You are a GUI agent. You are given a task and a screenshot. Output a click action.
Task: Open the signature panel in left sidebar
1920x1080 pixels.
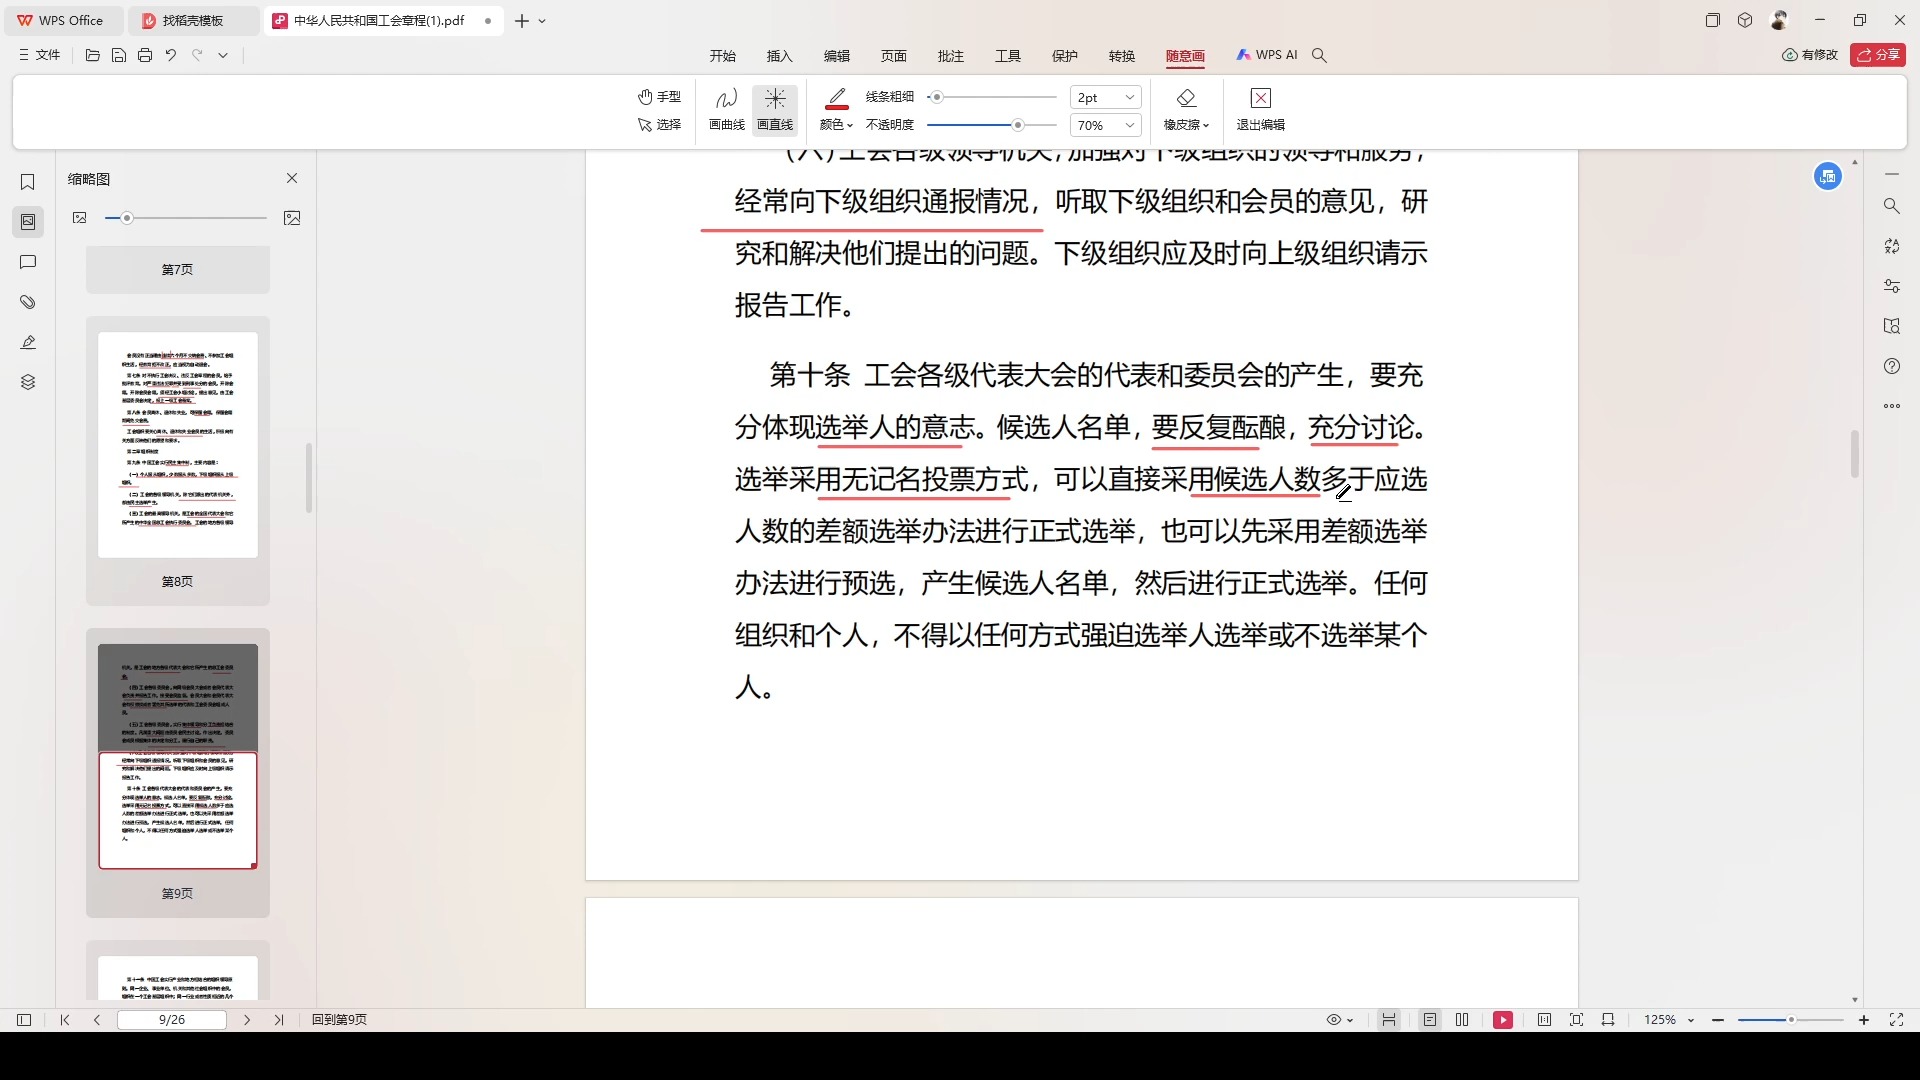tap(28, 342)
